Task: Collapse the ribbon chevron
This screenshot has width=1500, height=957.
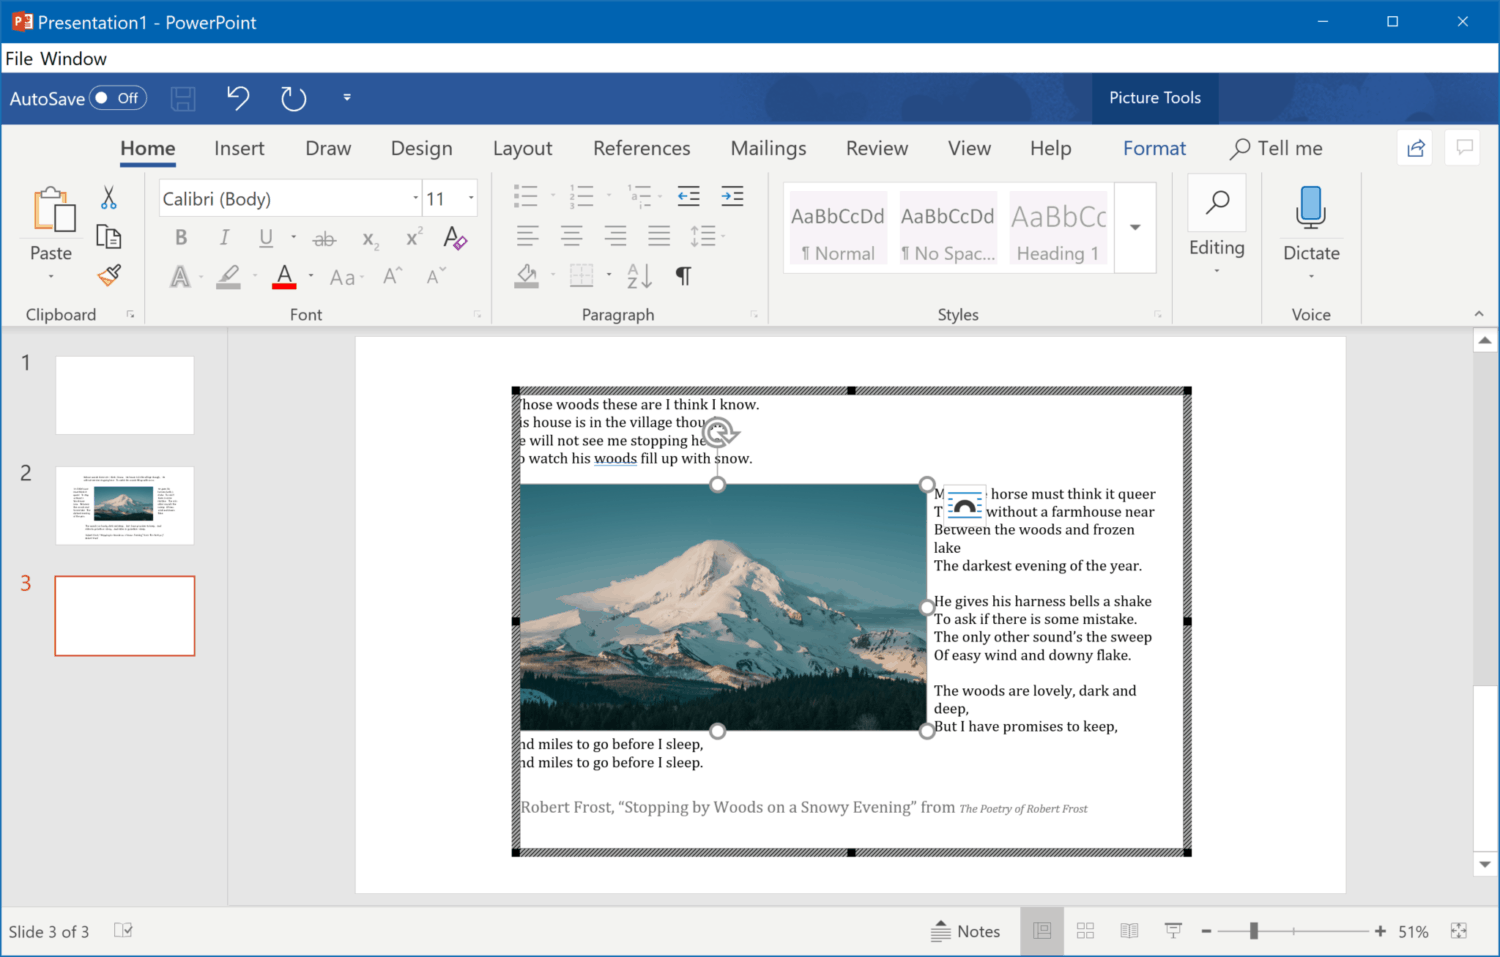Action: pos(1479,314)
